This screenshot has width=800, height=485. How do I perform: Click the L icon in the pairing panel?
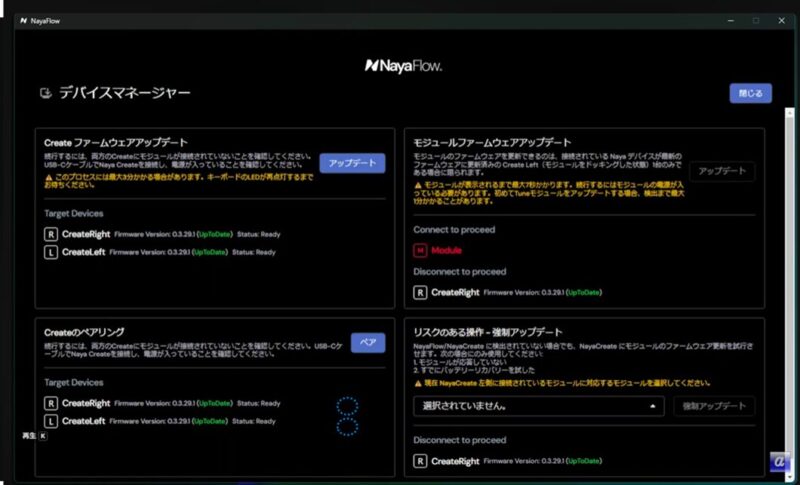click(50, 421)
